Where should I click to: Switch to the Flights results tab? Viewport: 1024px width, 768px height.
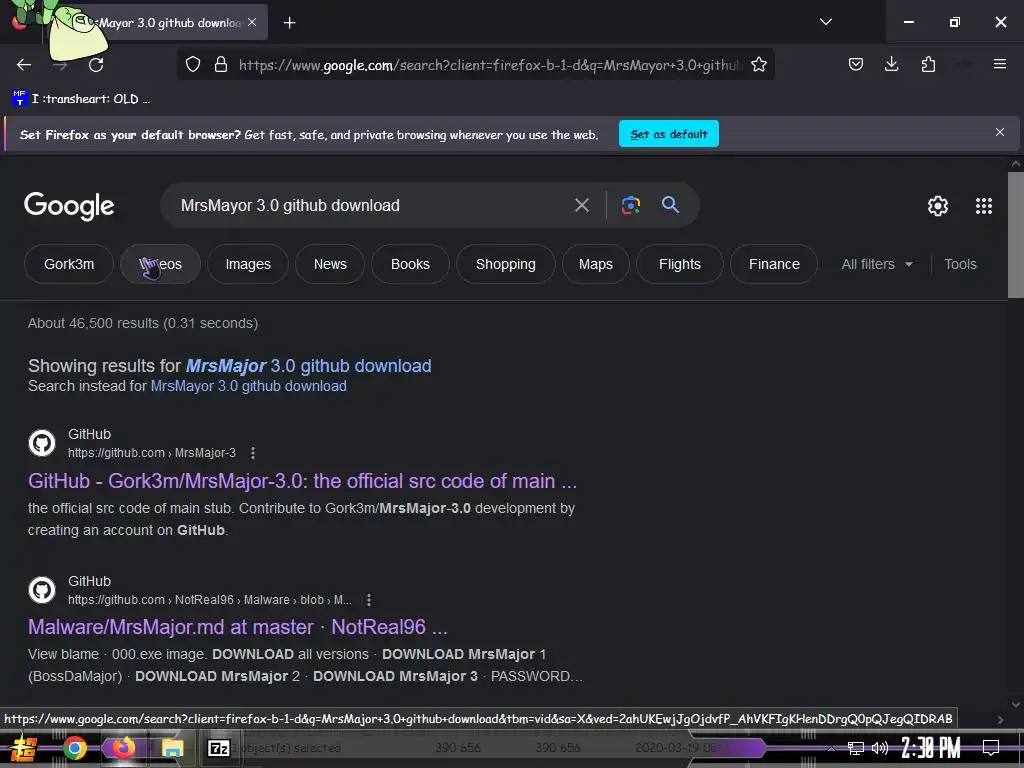(680, 264)
